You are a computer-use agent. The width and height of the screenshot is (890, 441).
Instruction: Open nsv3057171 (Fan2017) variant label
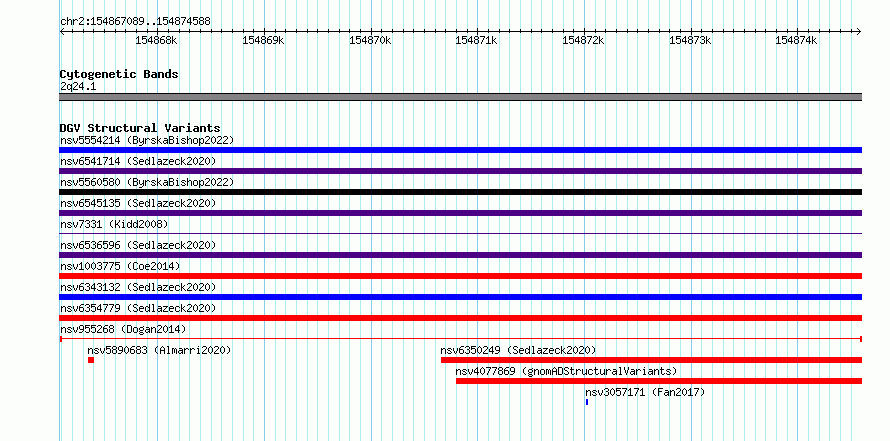pos(645,392)
